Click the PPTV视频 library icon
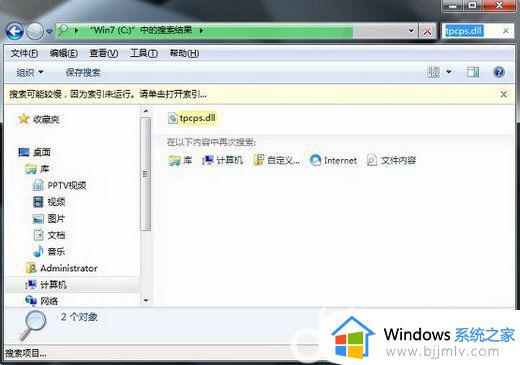Viewport: 520px width, 365px height. tap(38, 185)
